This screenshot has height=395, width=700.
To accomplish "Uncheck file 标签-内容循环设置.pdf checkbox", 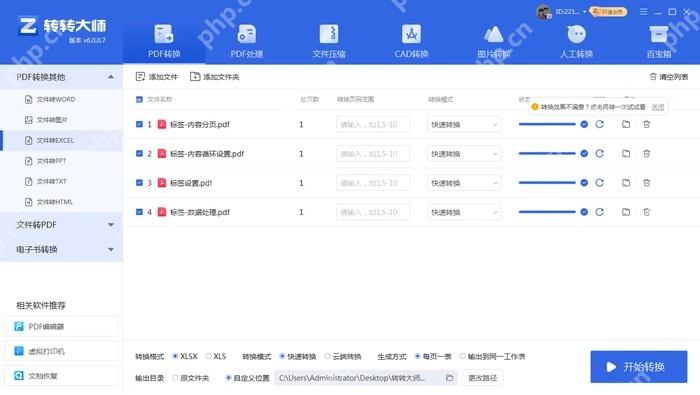I will [139, 154].
